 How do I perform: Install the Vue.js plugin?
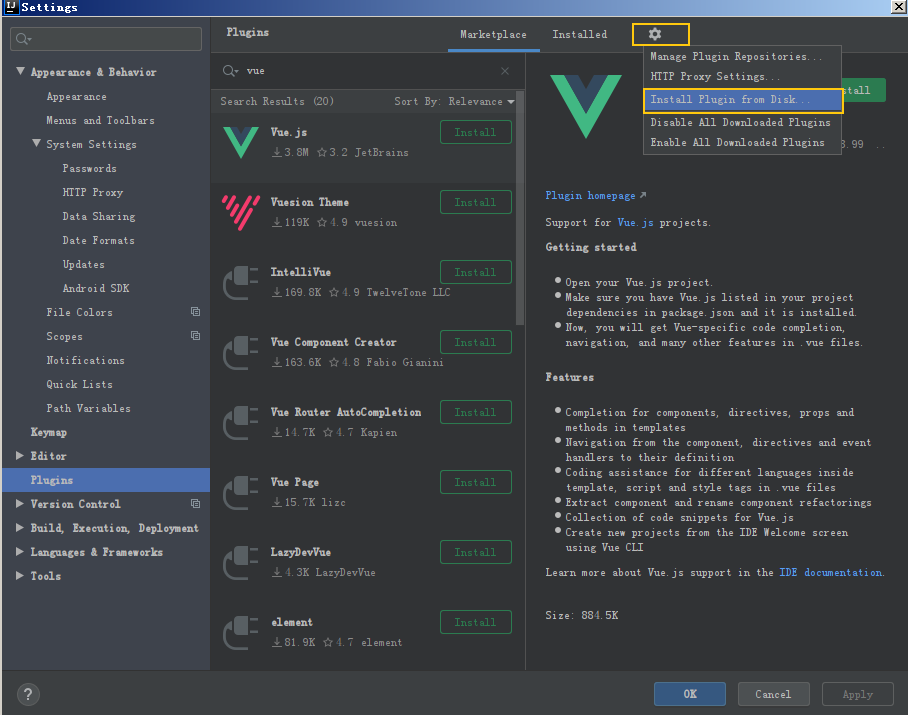point(475,132)
